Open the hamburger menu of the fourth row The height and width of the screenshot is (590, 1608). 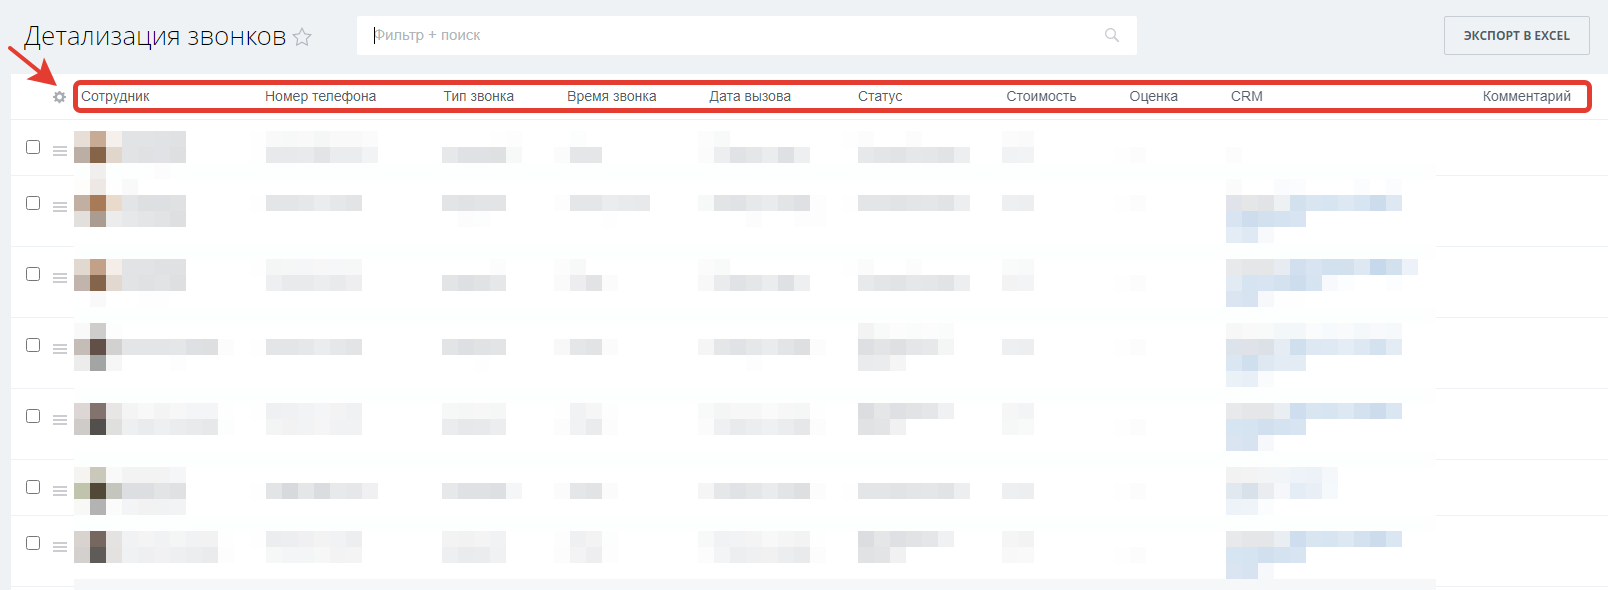(60, 349)
